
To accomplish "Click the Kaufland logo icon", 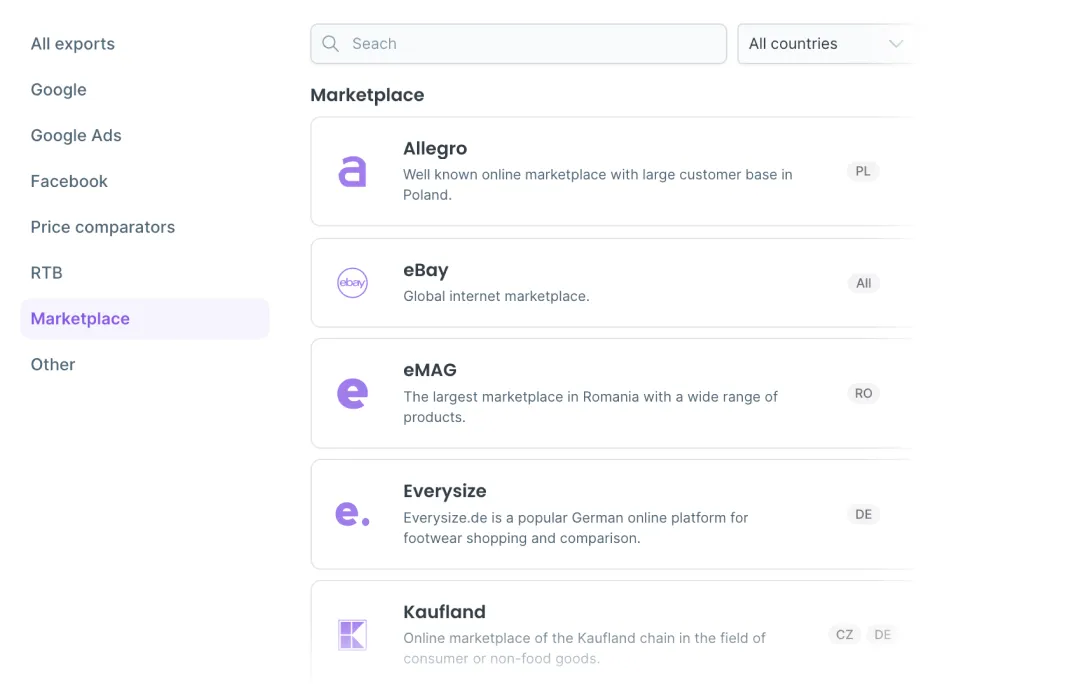I will [352, 635].
